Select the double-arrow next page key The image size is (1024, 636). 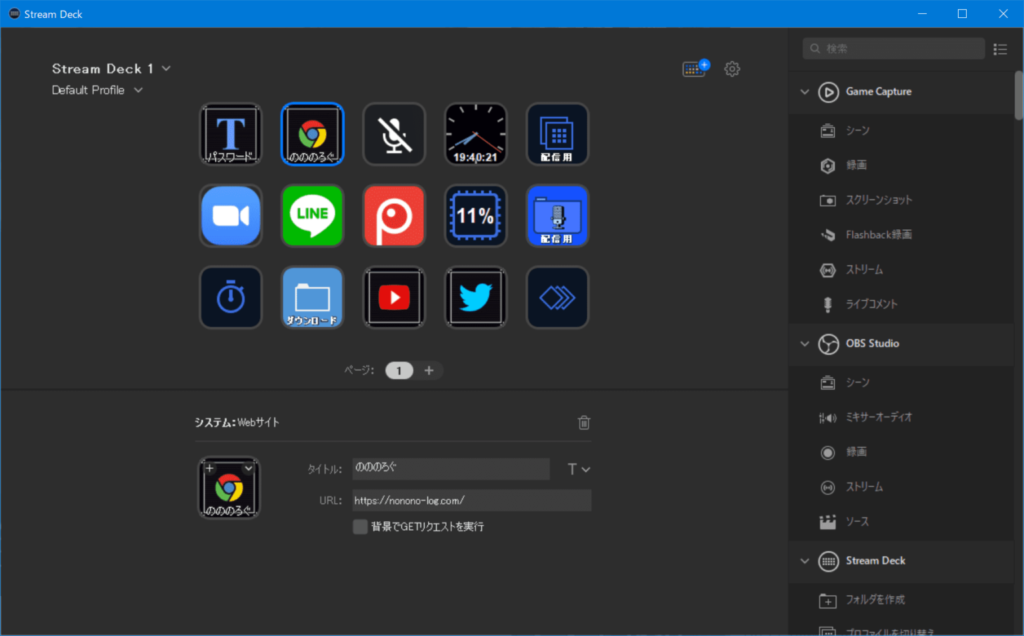coord(557,297)
